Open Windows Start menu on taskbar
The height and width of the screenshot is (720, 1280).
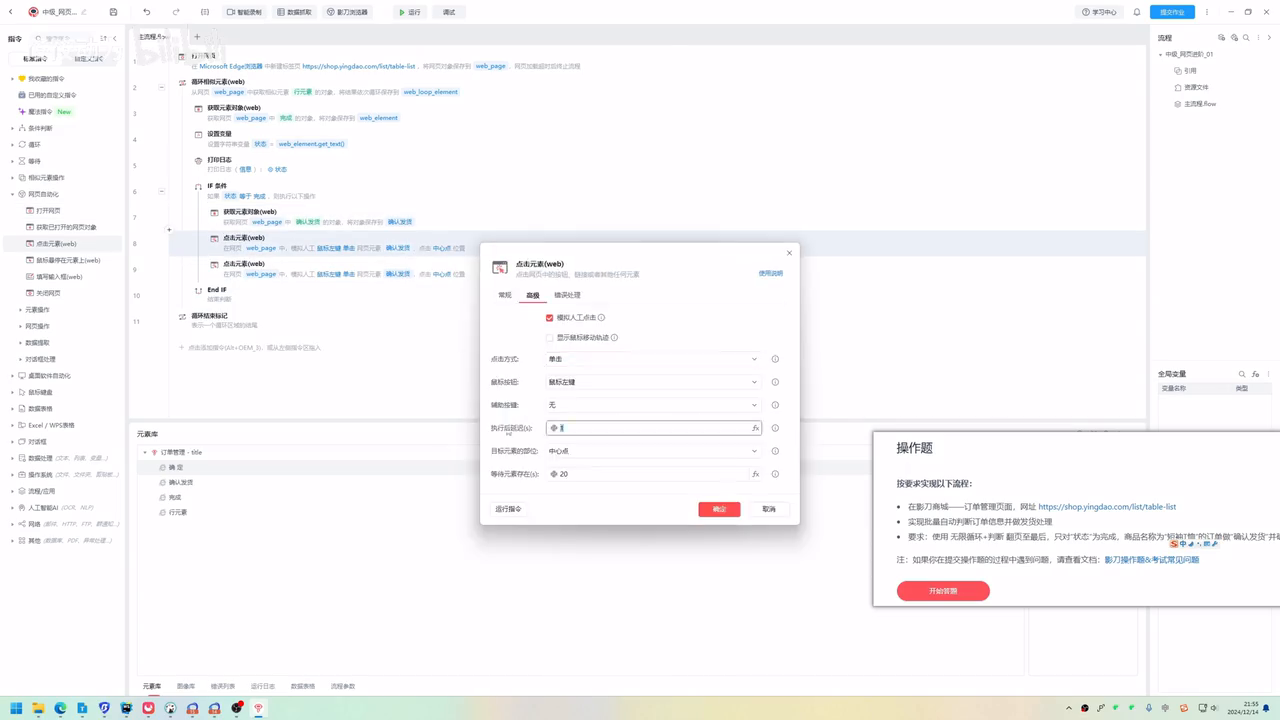click(x=16, y=708)
